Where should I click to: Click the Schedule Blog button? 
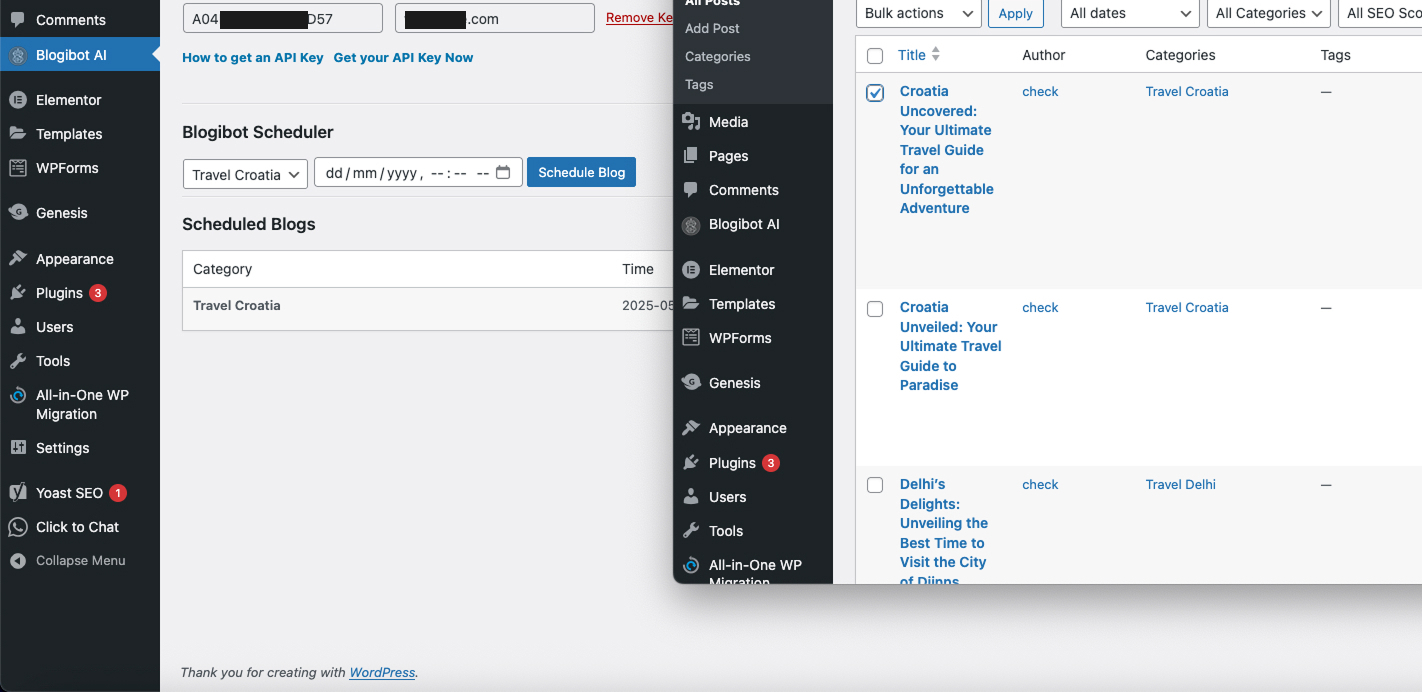coord(581,171)
